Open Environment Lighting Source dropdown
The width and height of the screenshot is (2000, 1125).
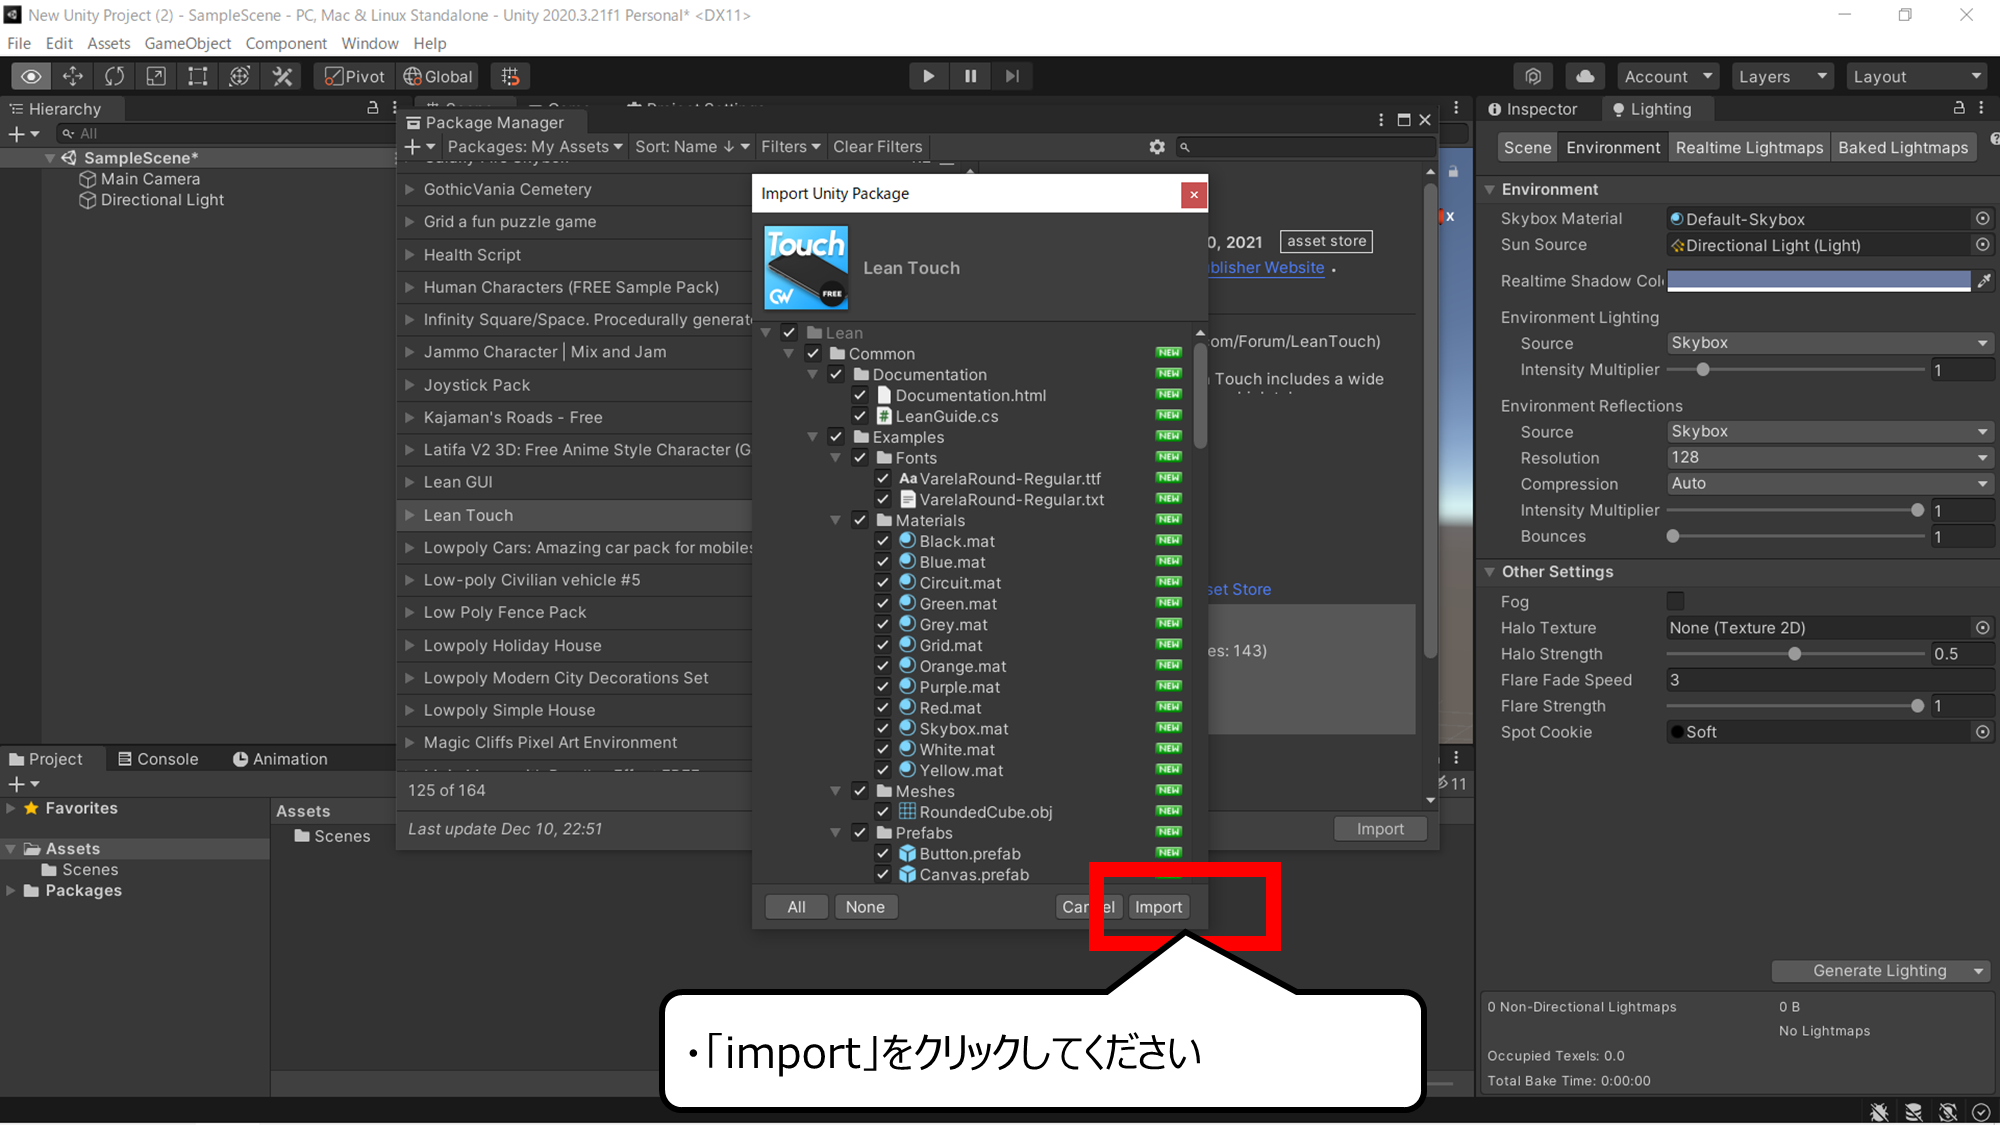click(x=1830, y=343)
